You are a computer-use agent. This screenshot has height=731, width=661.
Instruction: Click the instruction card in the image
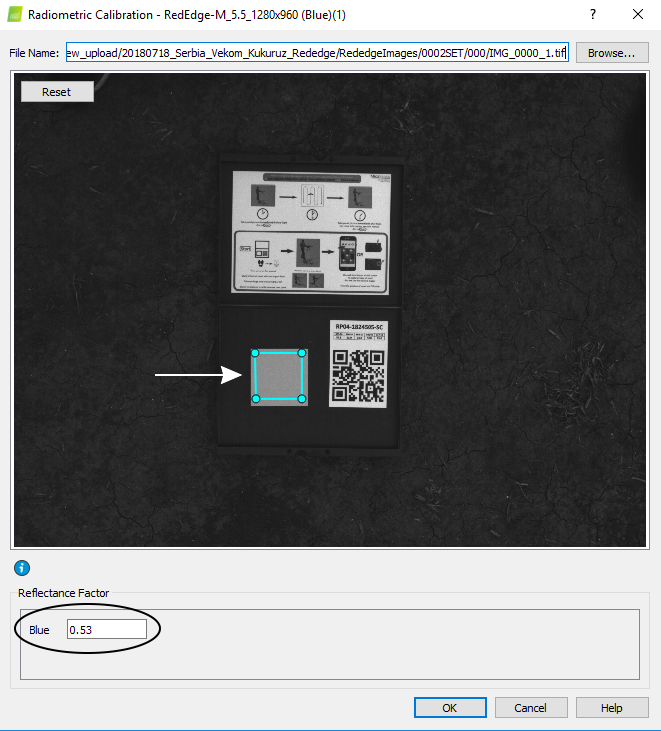310,232
